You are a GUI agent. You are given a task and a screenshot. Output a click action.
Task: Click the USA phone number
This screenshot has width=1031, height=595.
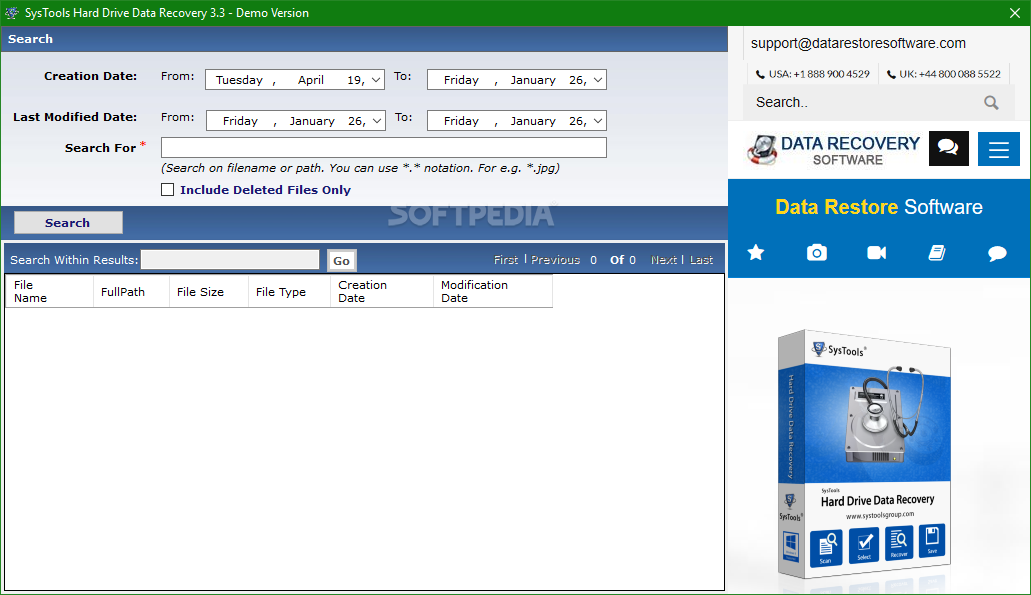(x=812, y=74)
